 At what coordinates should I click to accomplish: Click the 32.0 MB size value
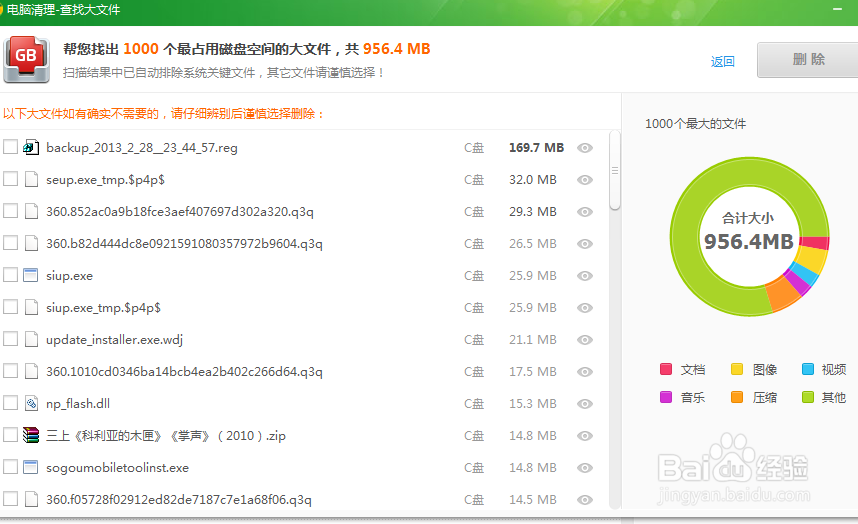[x=532, y=179]
